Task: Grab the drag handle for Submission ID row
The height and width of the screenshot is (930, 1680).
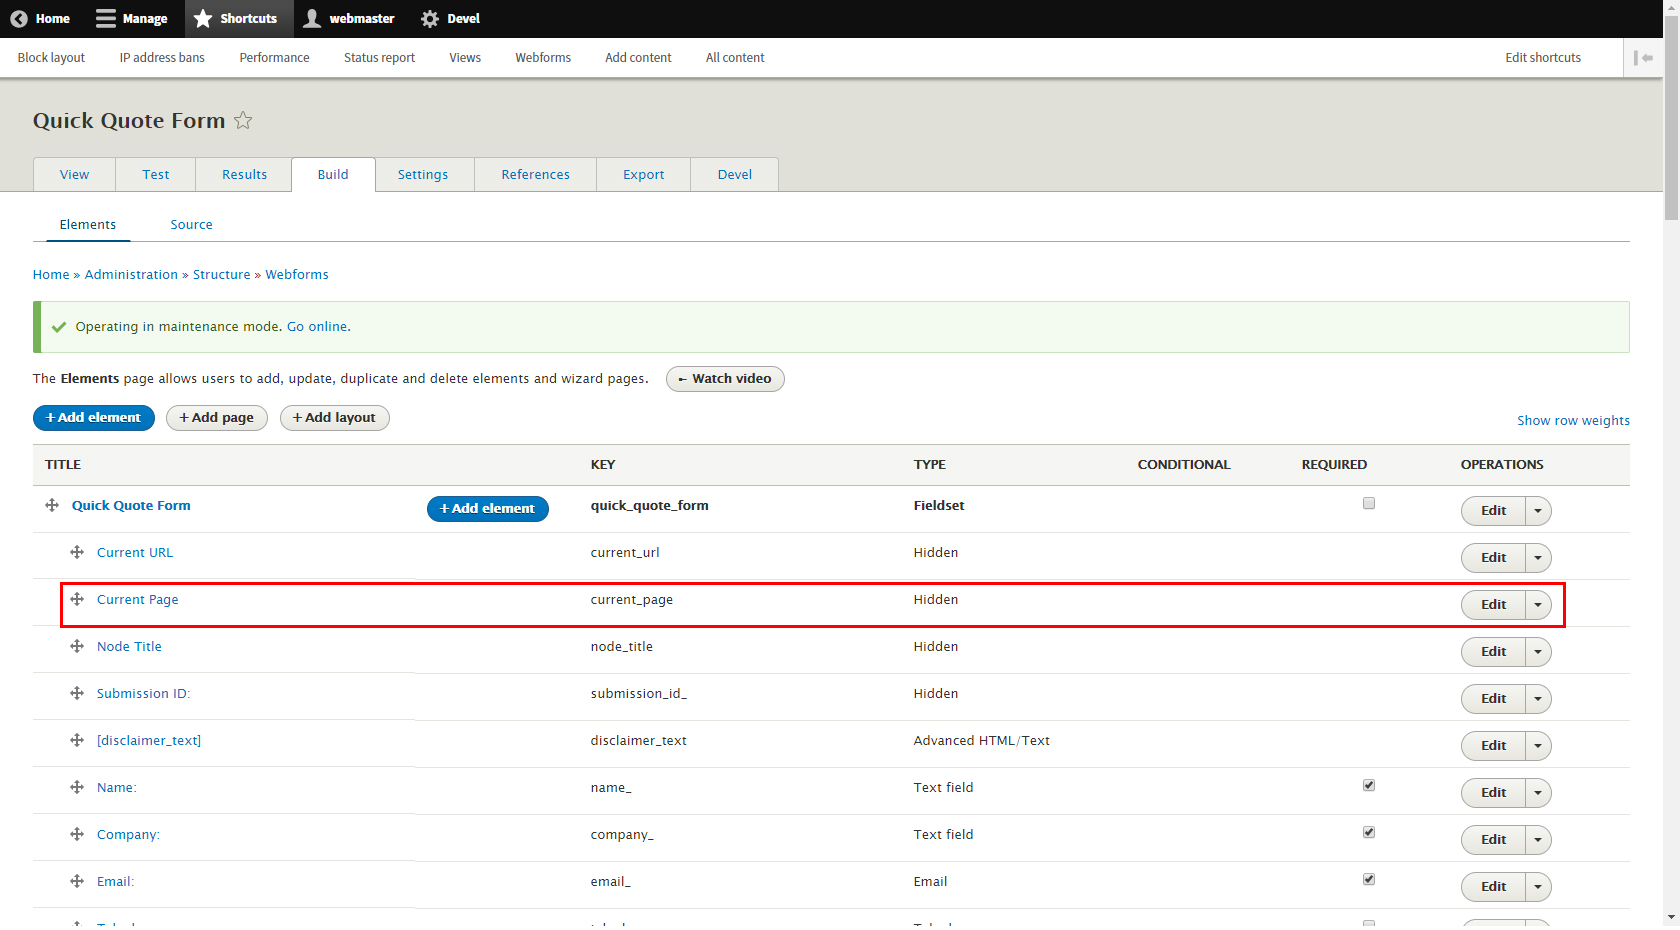Action: 77,693
